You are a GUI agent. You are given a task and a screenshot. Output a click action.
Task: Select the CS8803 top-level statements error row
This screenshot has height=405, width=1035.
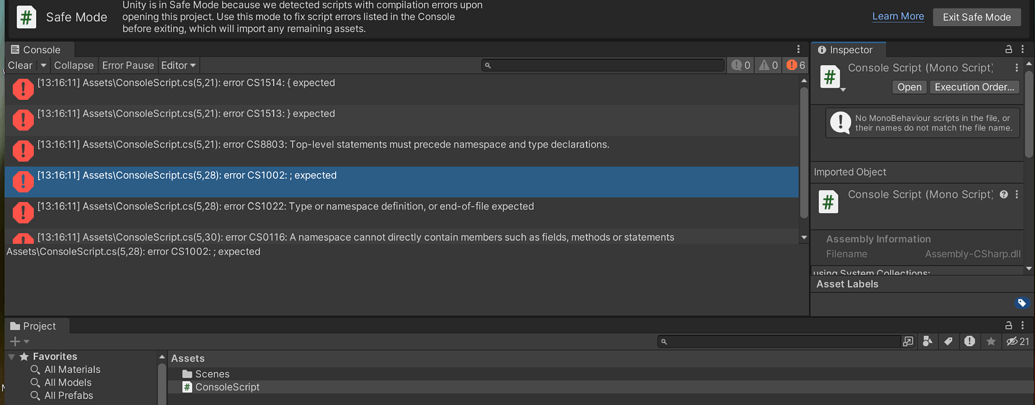click(x=402, y=150)
